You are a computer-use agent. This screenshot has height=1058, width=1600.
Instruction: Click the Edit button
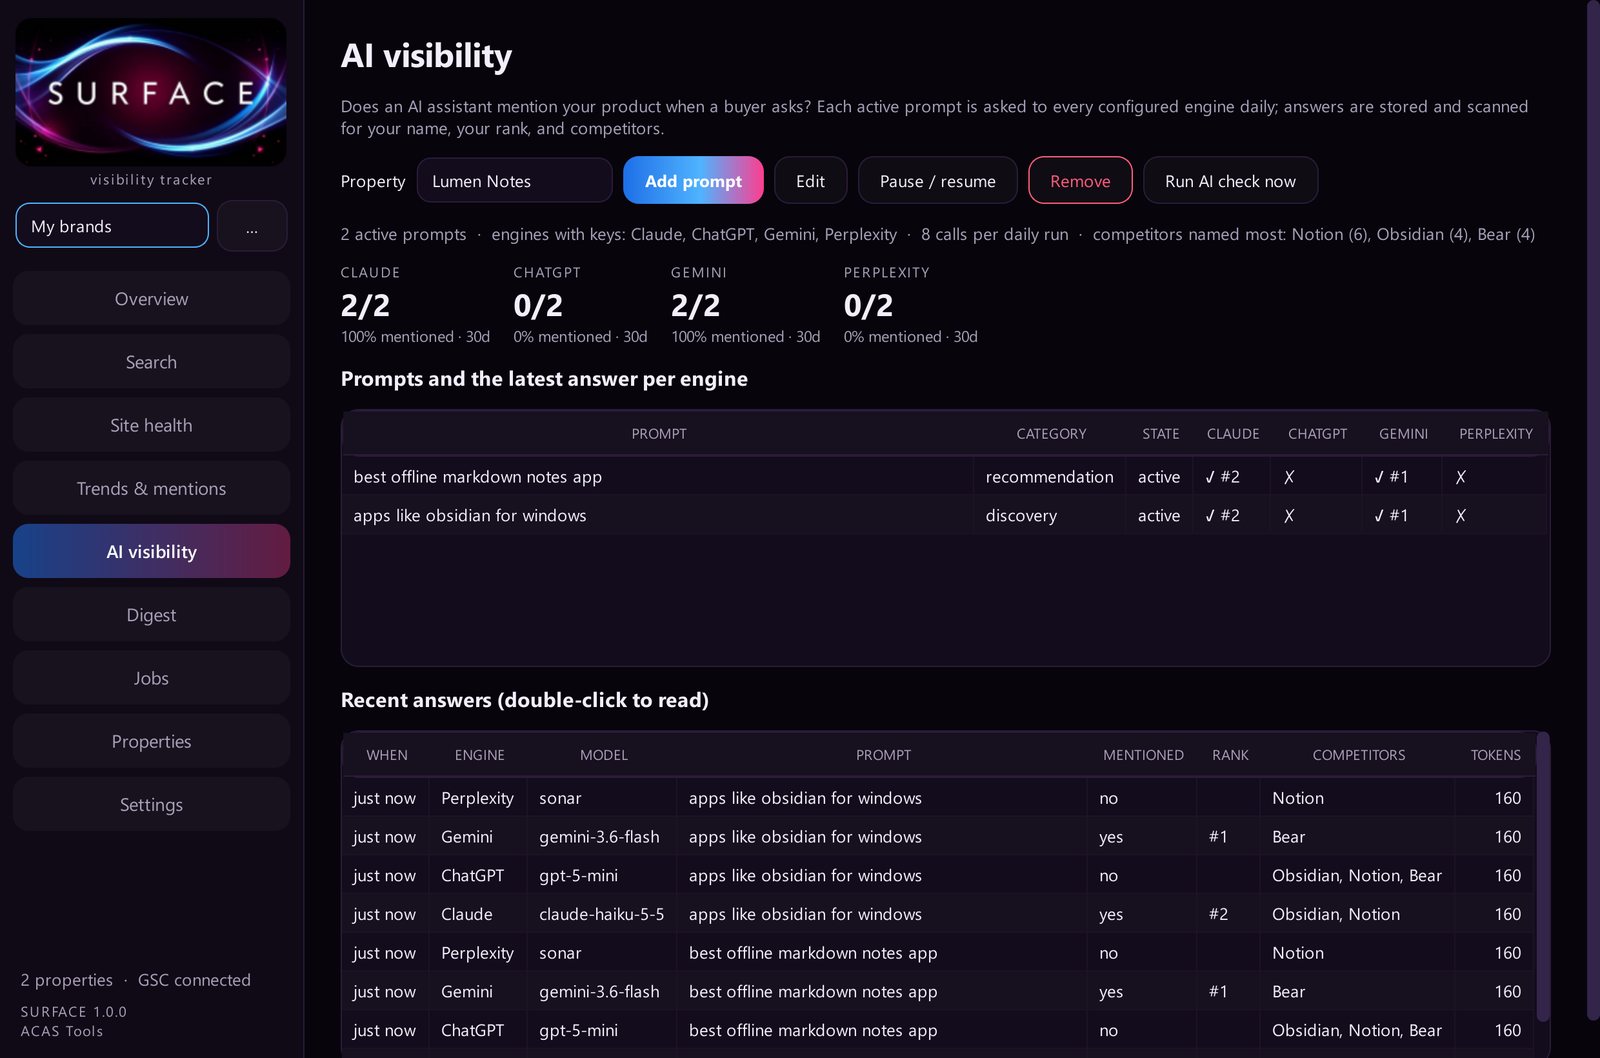pyautogui.click(x=810, y=181)
